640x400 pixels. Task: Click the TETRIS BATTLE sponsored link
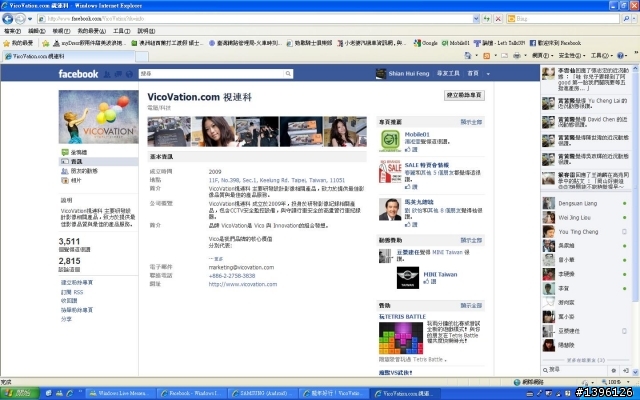click(402, 317)
